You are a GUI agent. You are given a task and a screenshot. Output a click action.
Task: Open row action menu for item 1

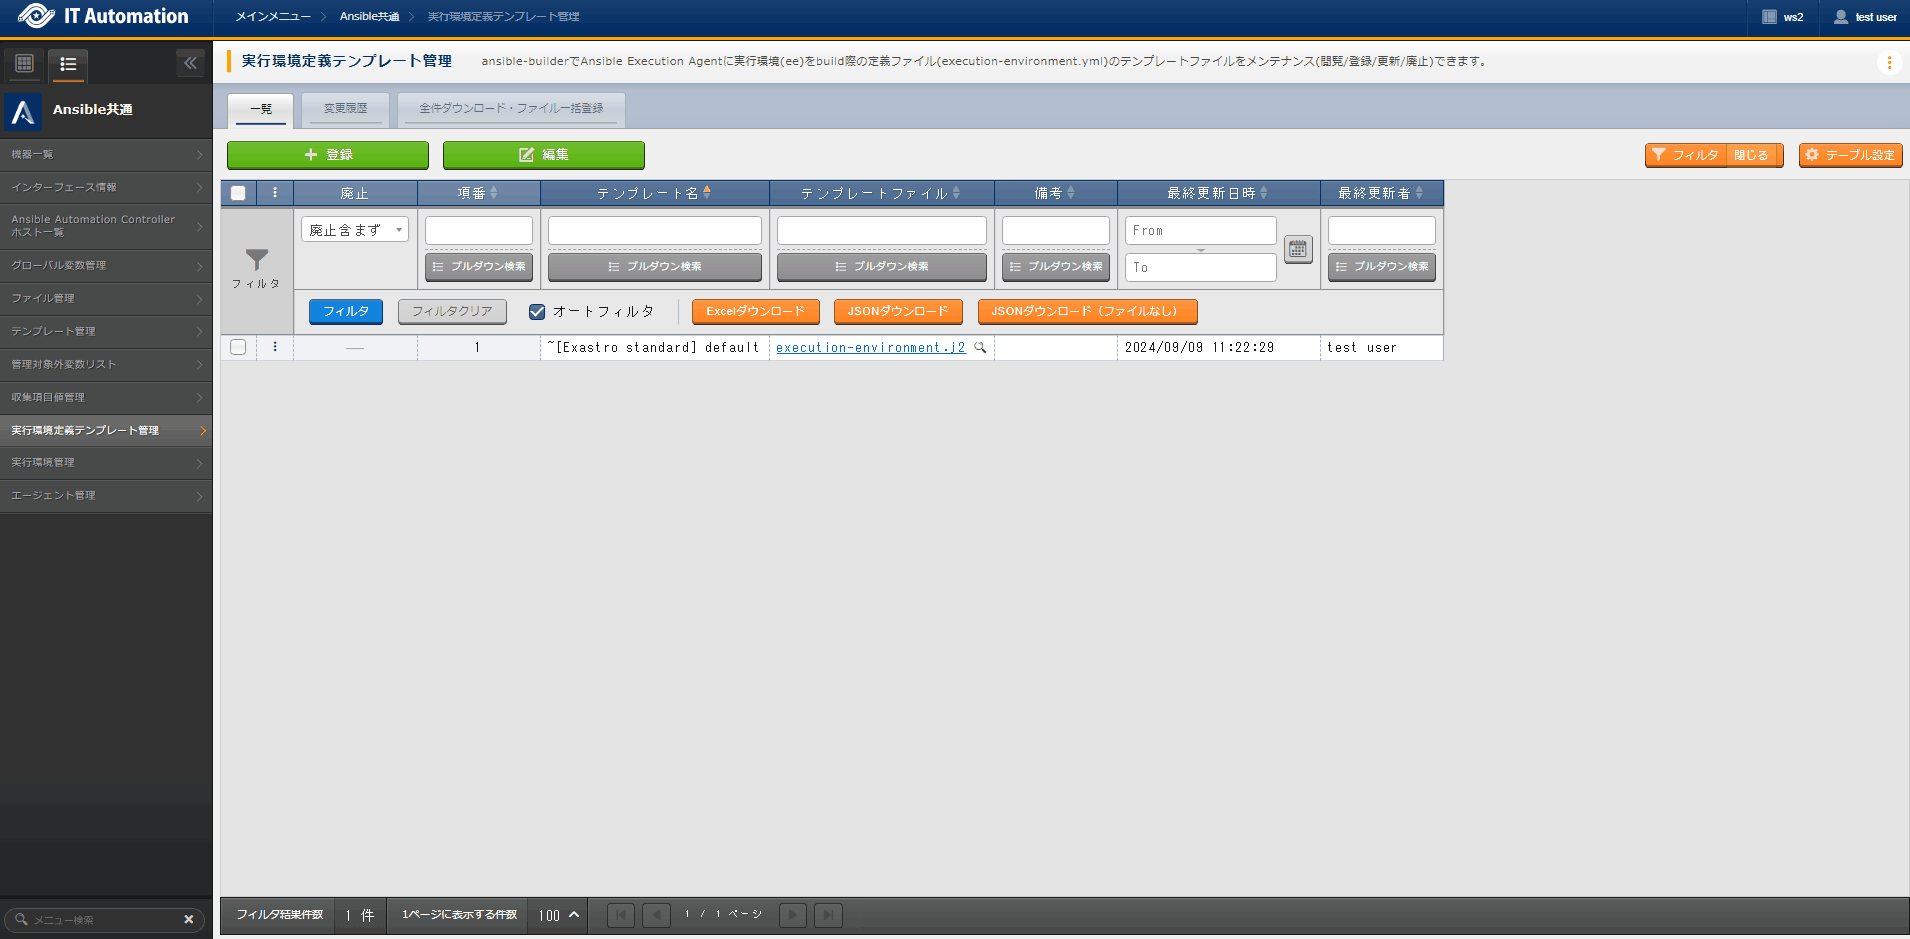pyautogui.click(x=275, y=347)
